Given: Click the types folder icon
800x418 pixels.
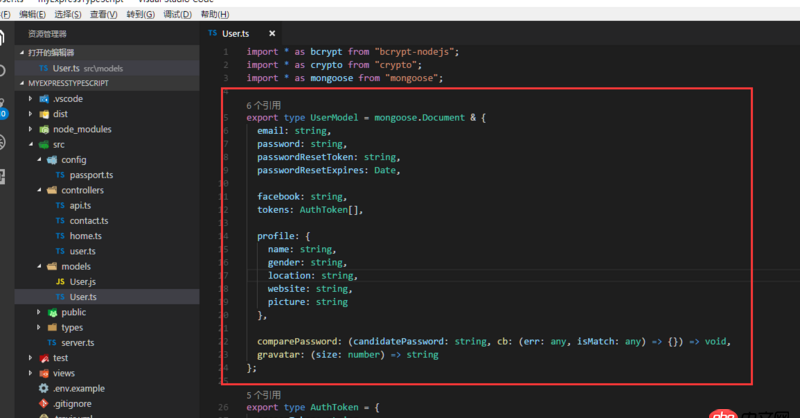Looking at the screenshot, I should 52,327.
